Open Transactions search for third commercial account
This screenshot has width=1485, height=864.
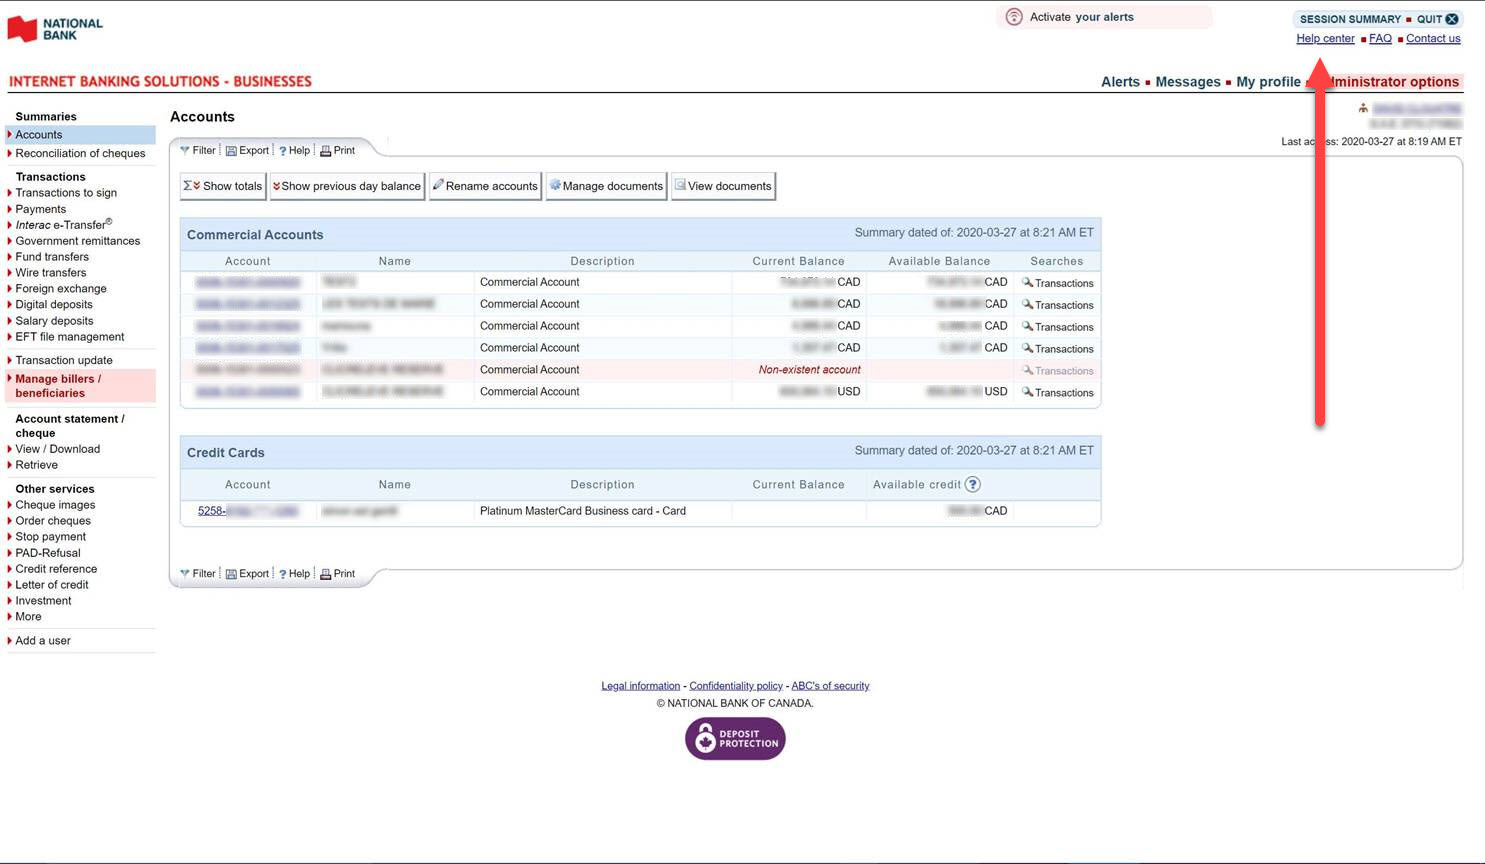[x=1058, y=327]
